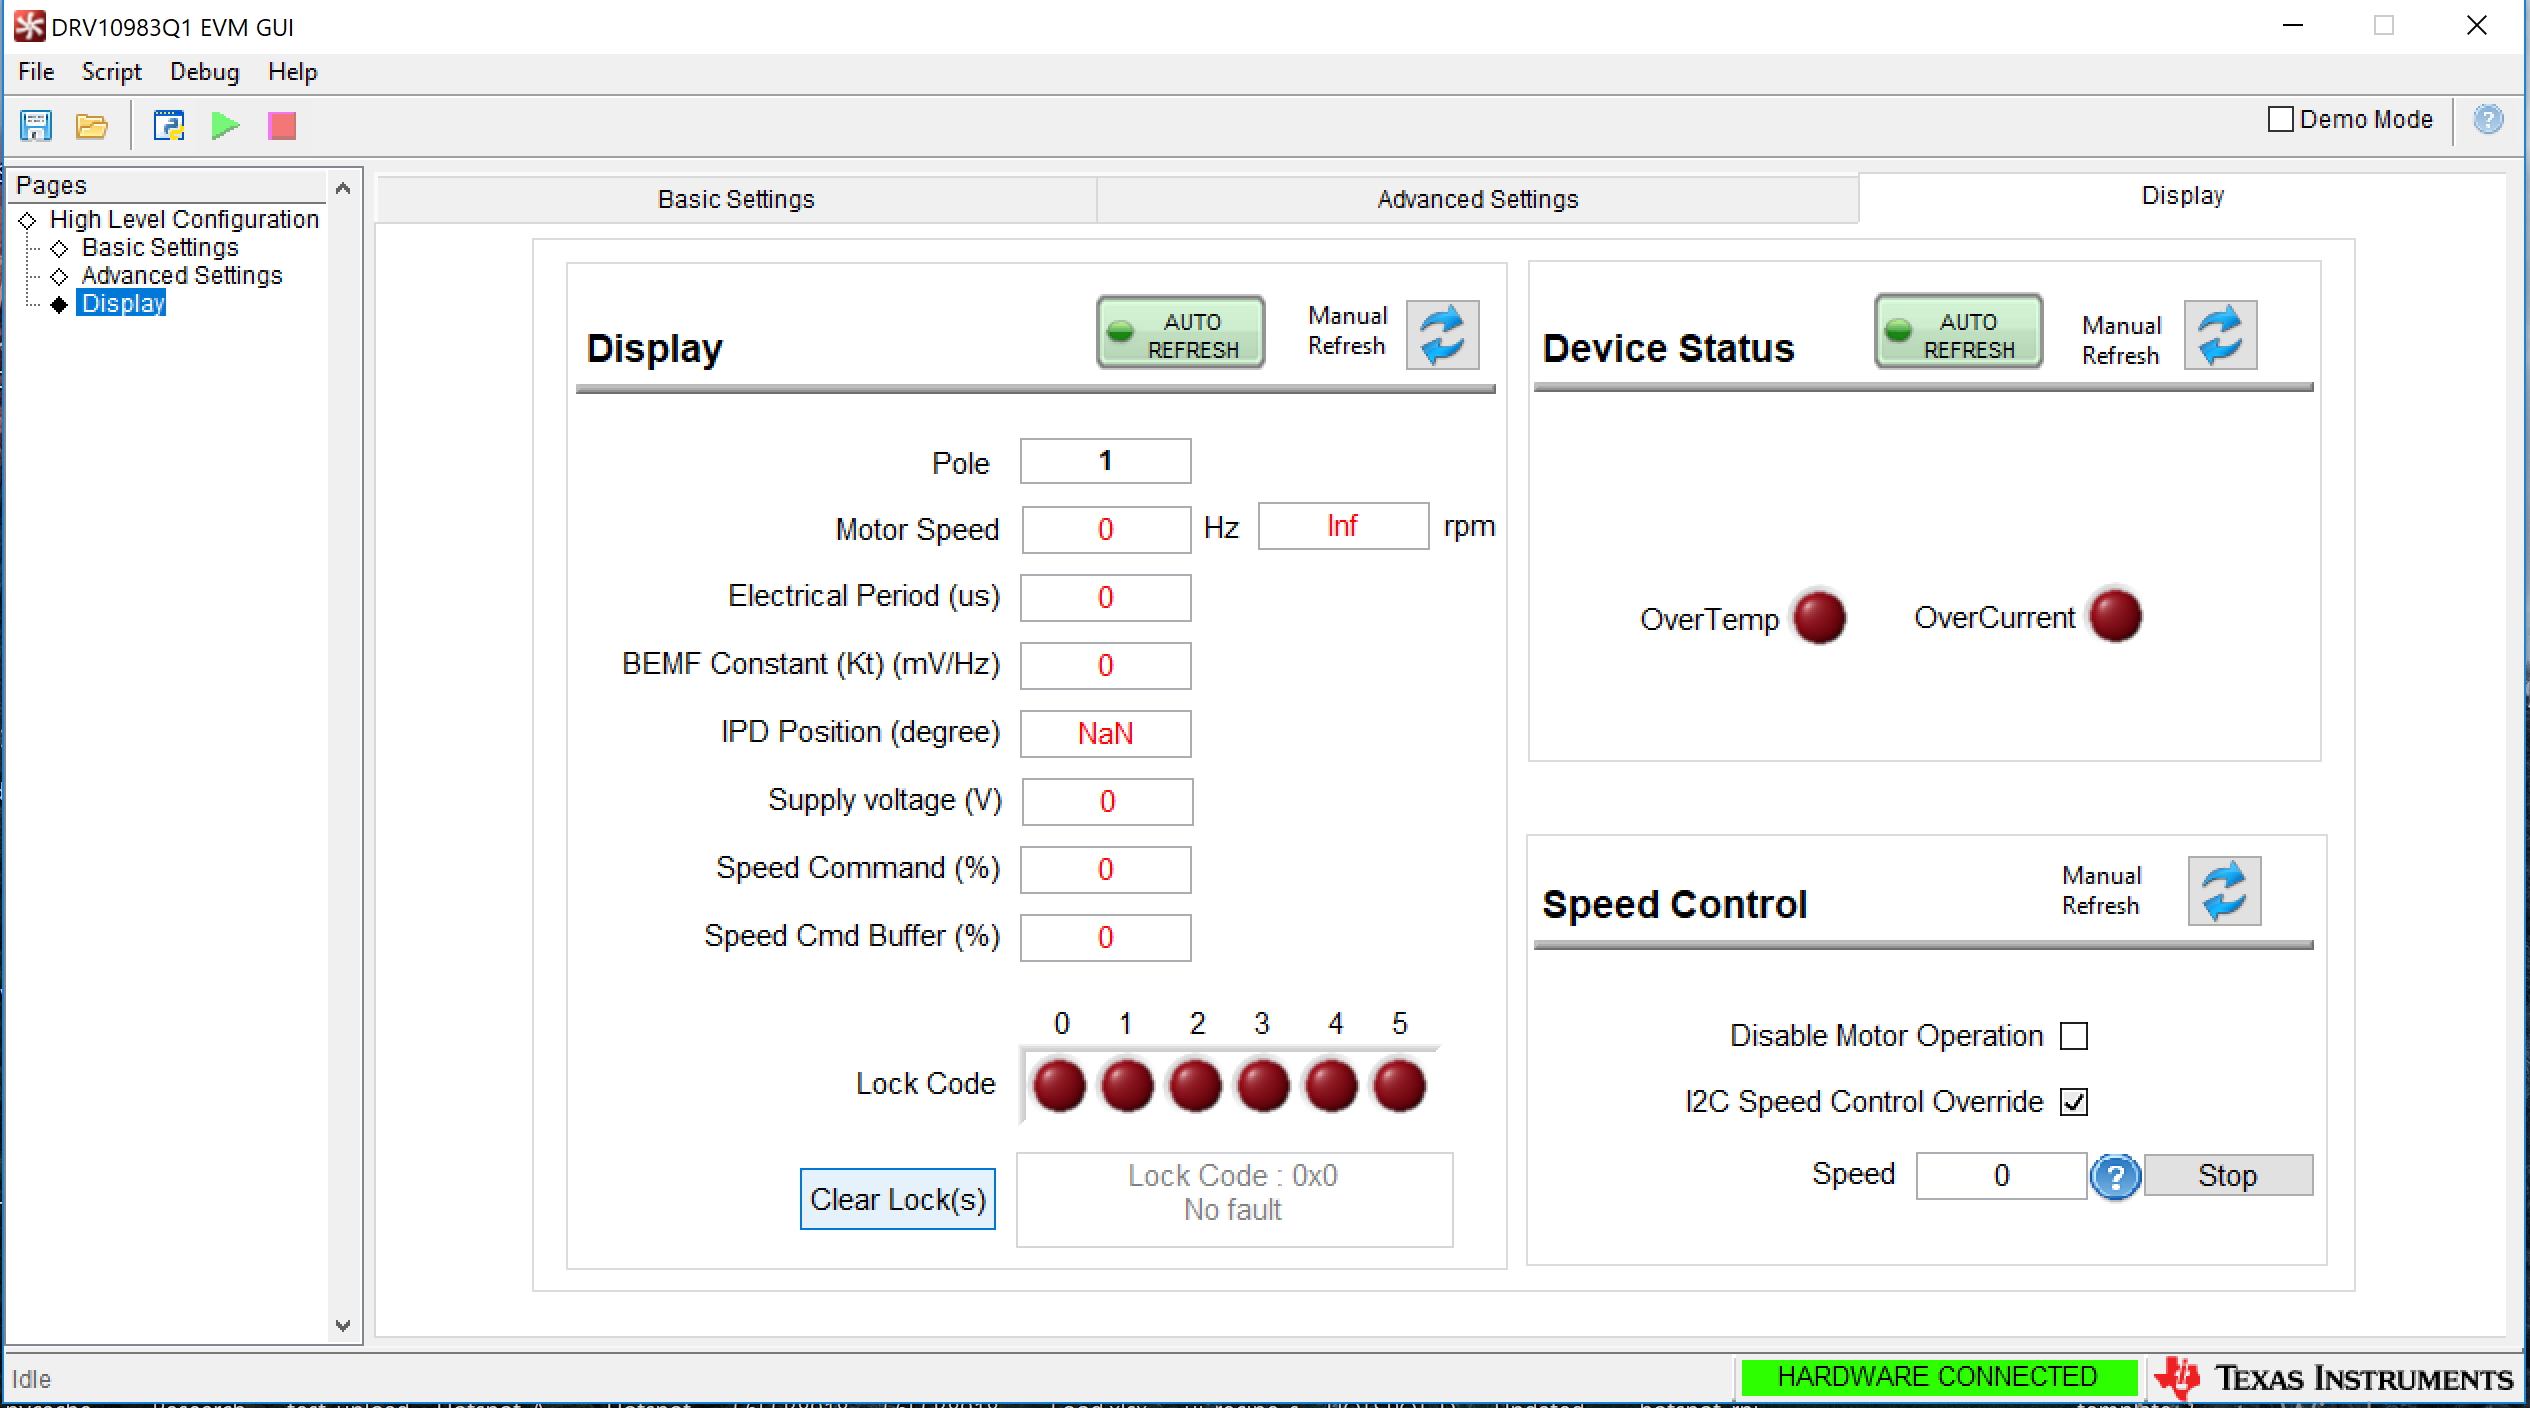2530x1408 pixels.
Task: Click the Pole input field
Action: point(1105,461)
